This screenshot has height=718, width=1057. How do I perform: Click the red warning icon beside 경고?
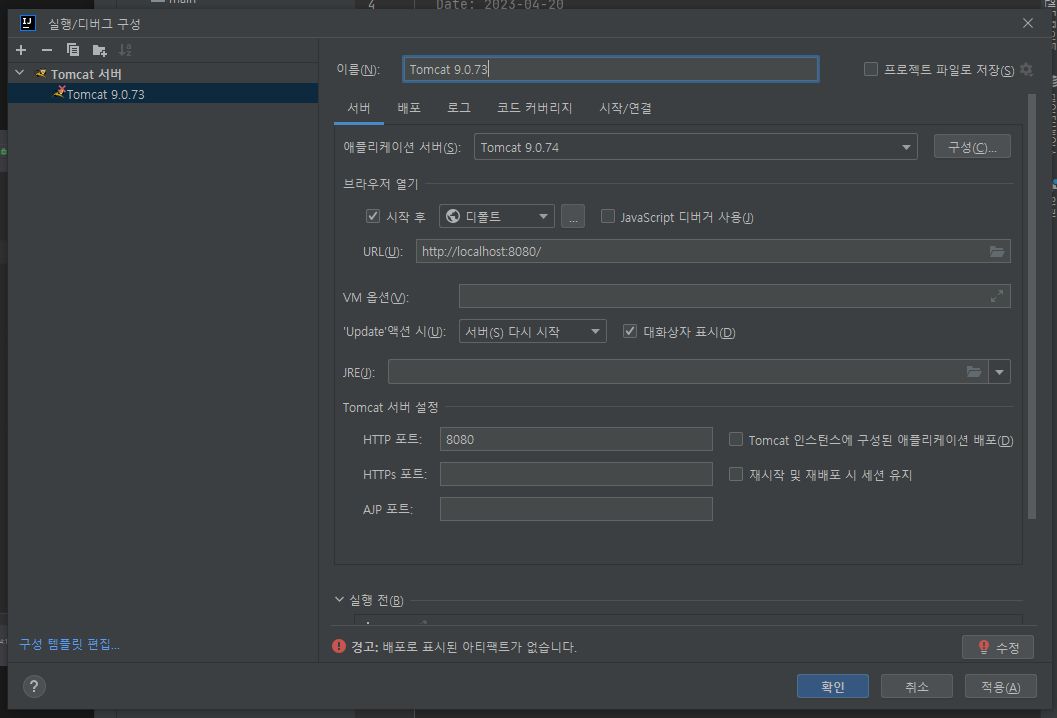pyautogui.click(x=339, y=647)
